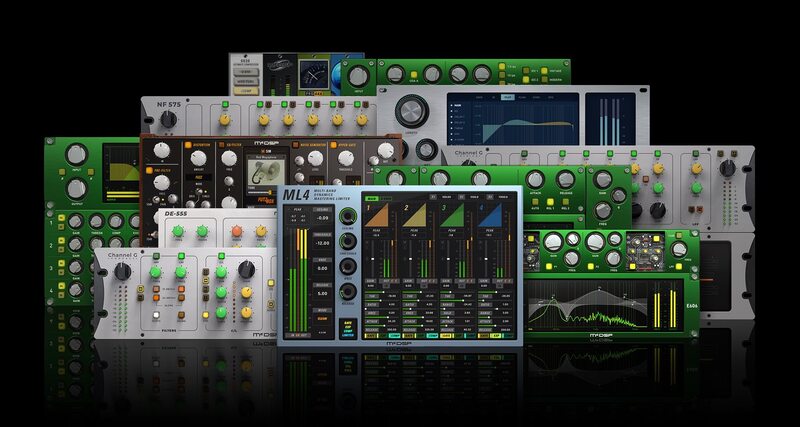800x427 pixels.
Task: Click the E606 label on green EQ
Action: [x=690, y=308]
